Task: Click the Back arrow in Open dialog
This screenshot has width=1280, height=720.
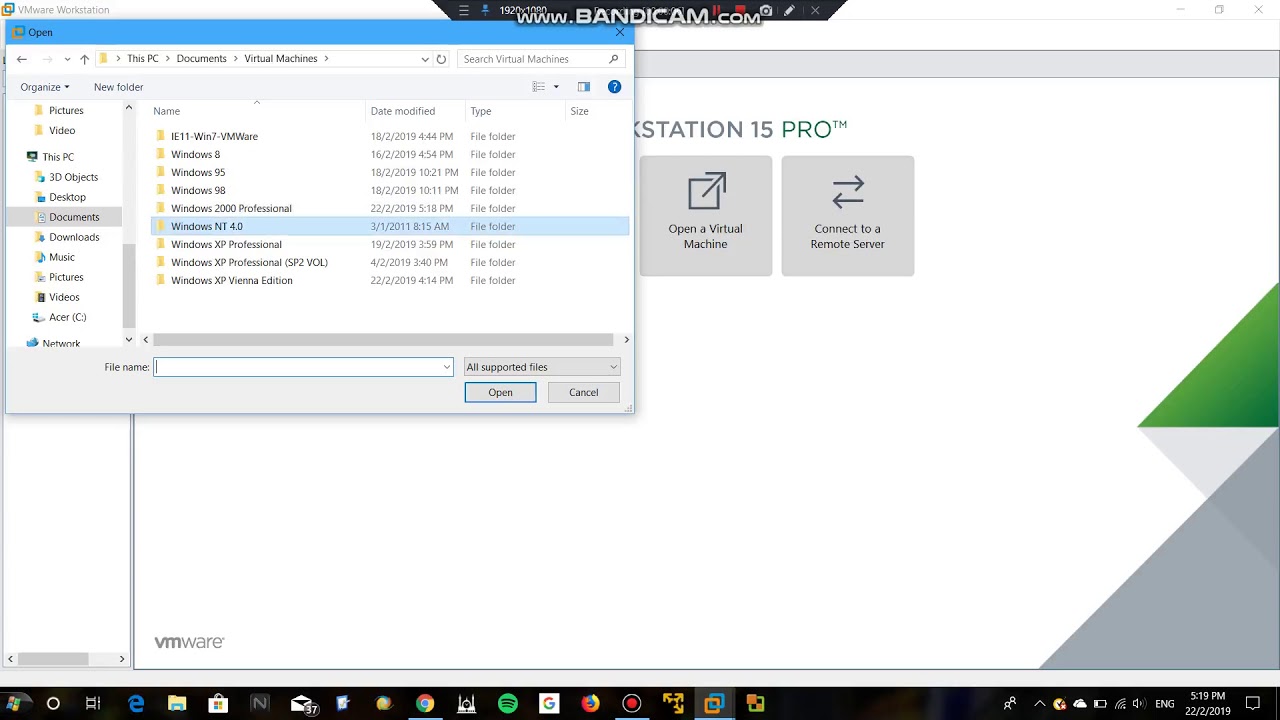Action: click(22, 59)
